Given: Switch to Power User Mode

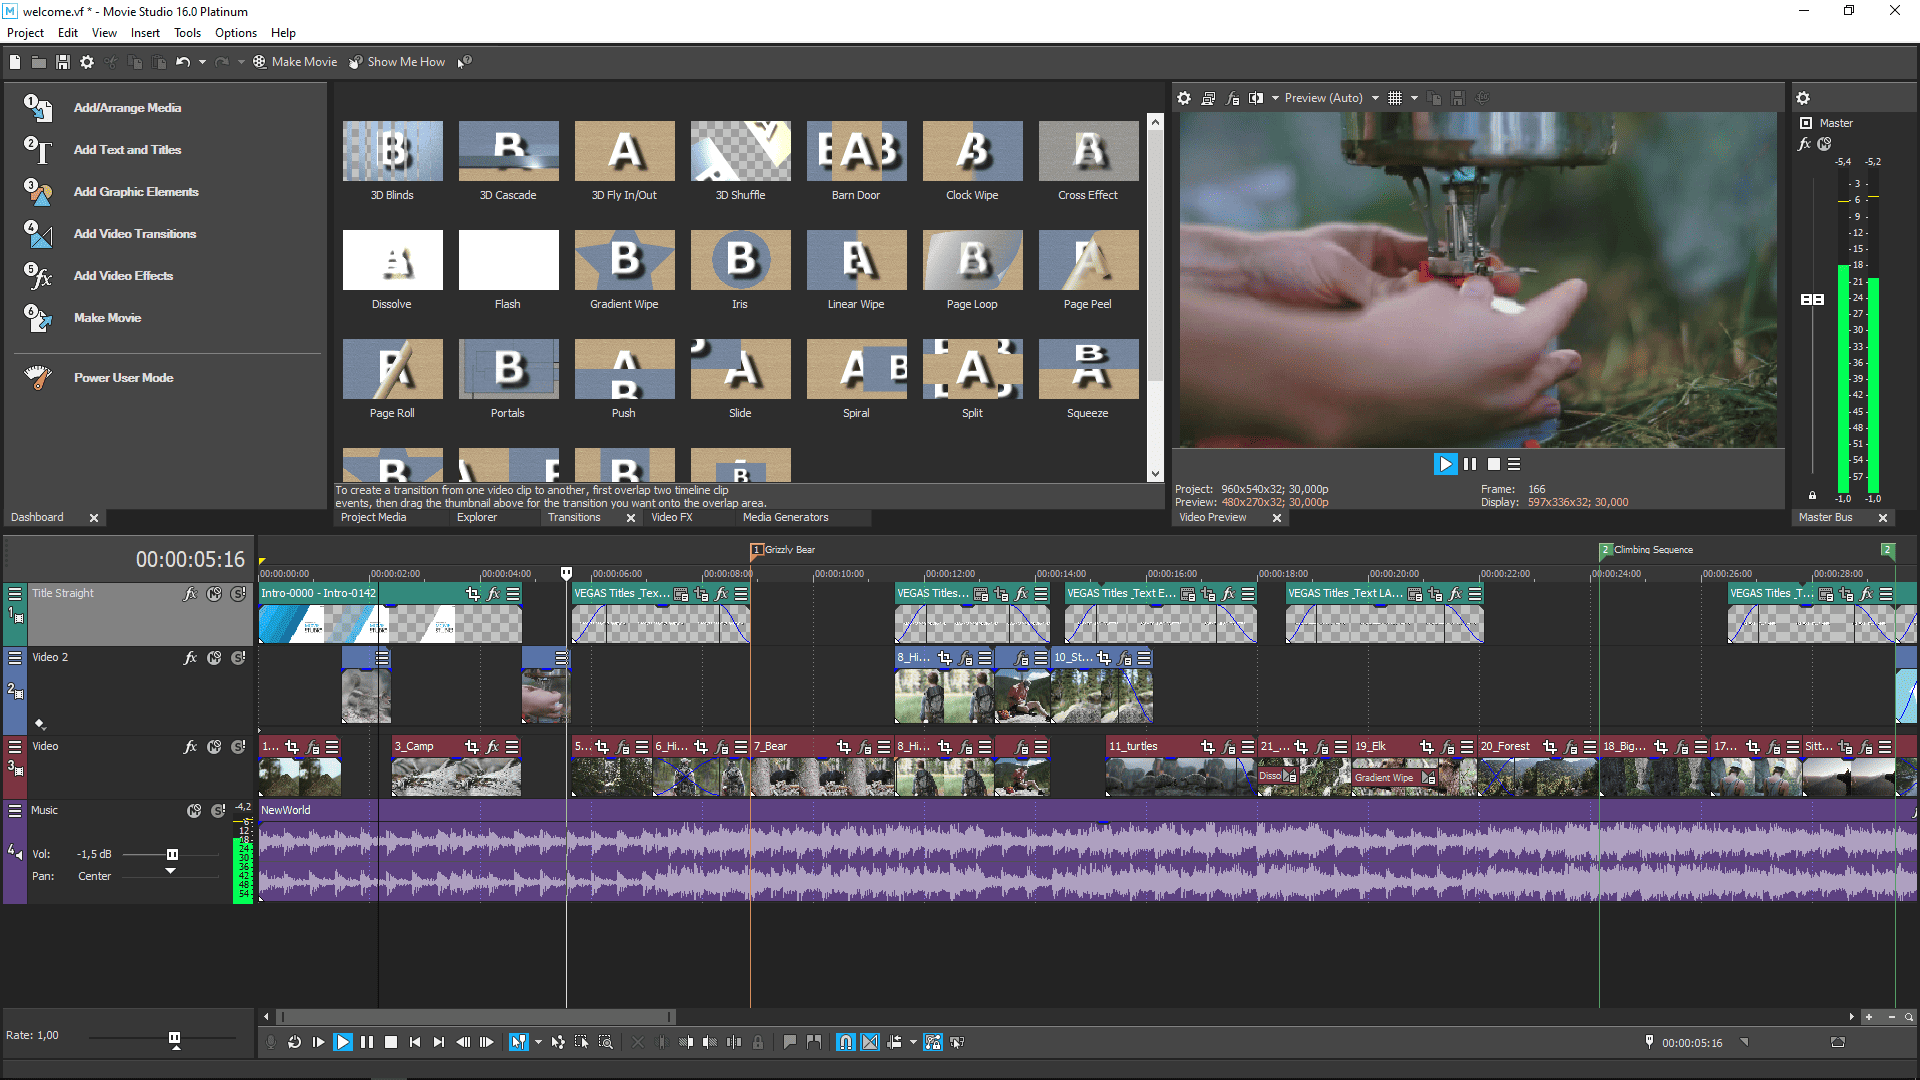Looking at the screenshot, I should pyautogui.click(x=123, y=378).
